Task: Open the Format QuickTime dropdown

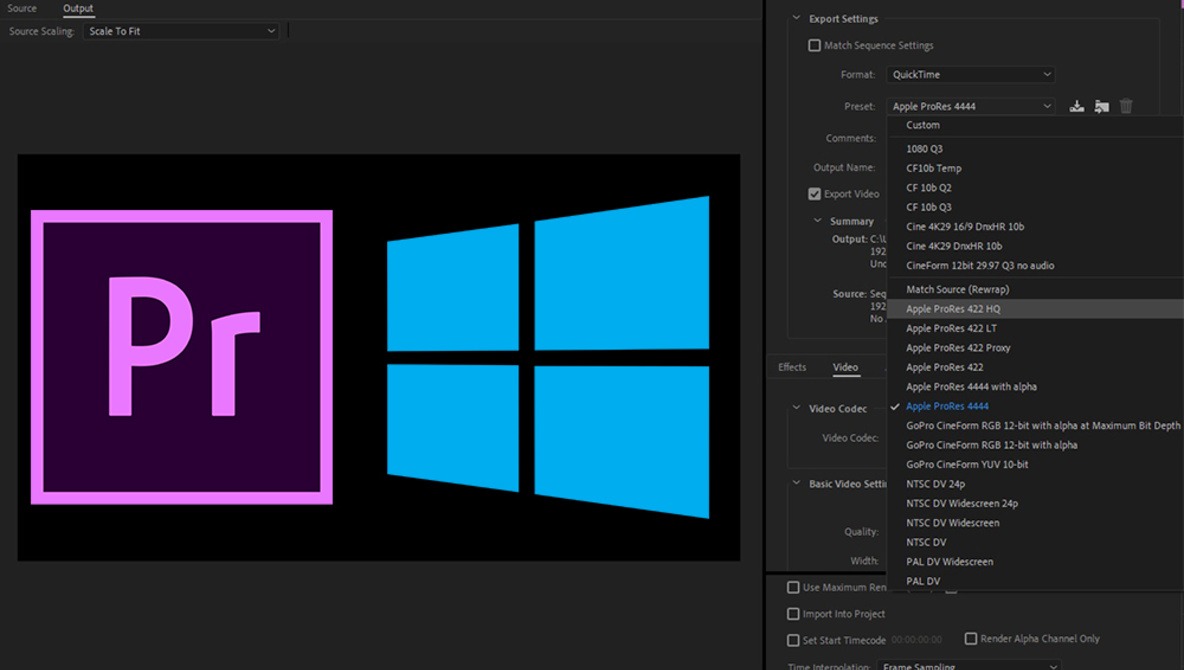Action: tap(970, 75)
